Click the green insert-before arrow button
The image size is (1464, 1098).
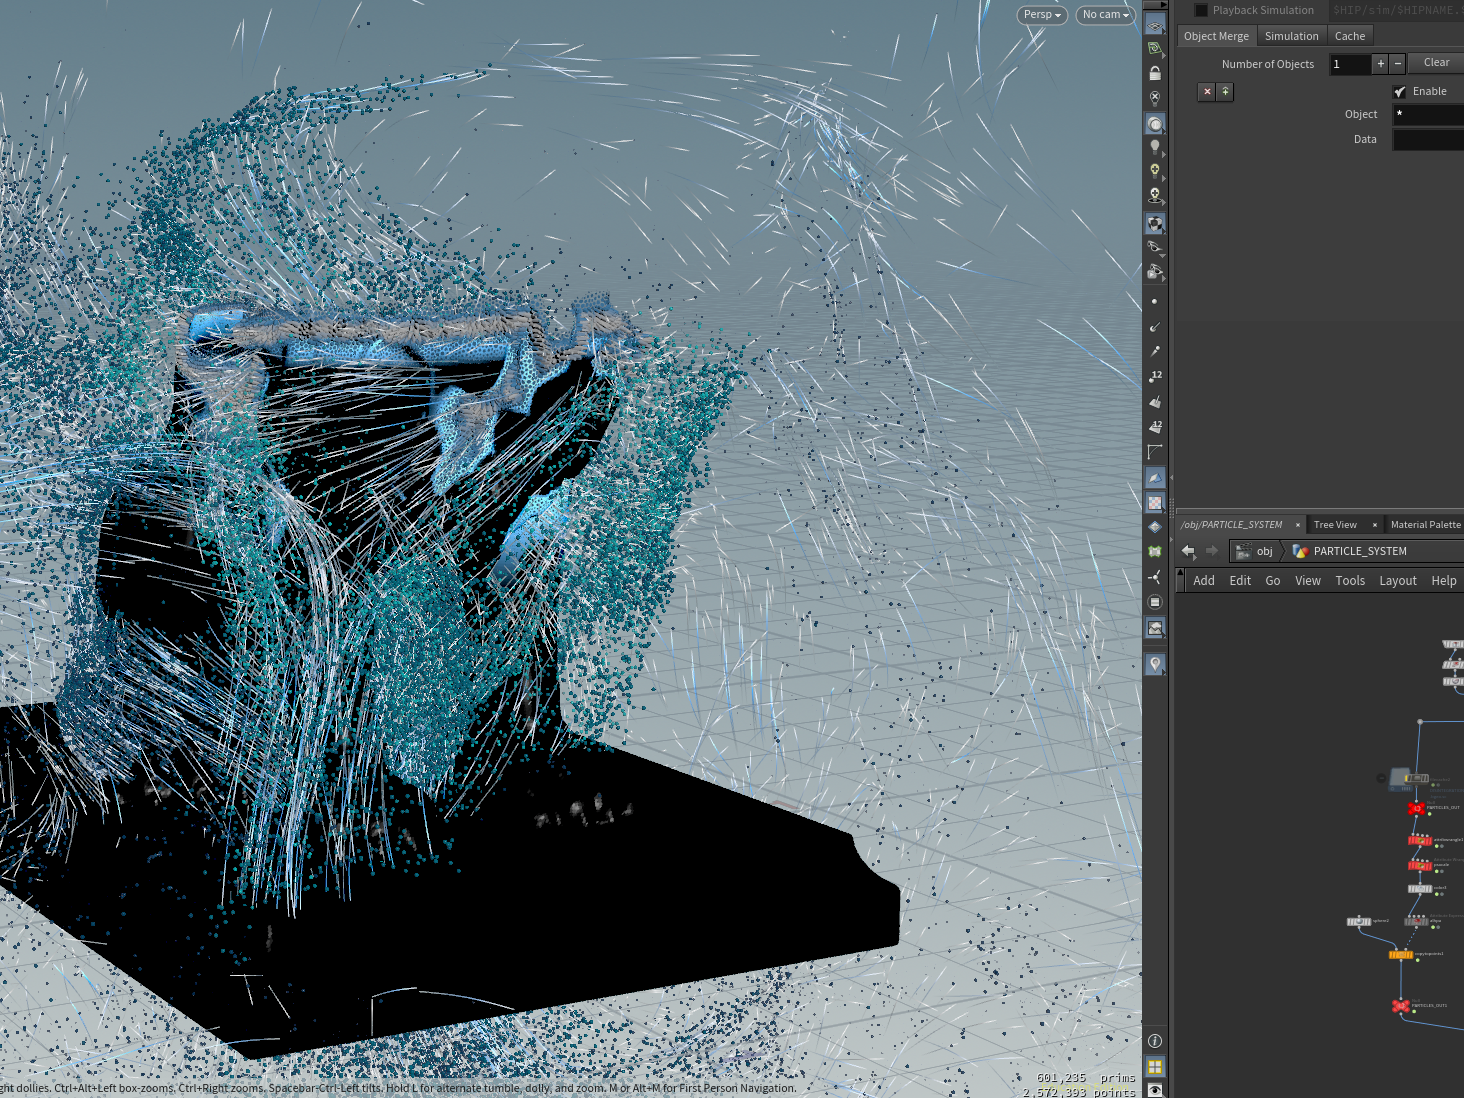[1225, 91]
